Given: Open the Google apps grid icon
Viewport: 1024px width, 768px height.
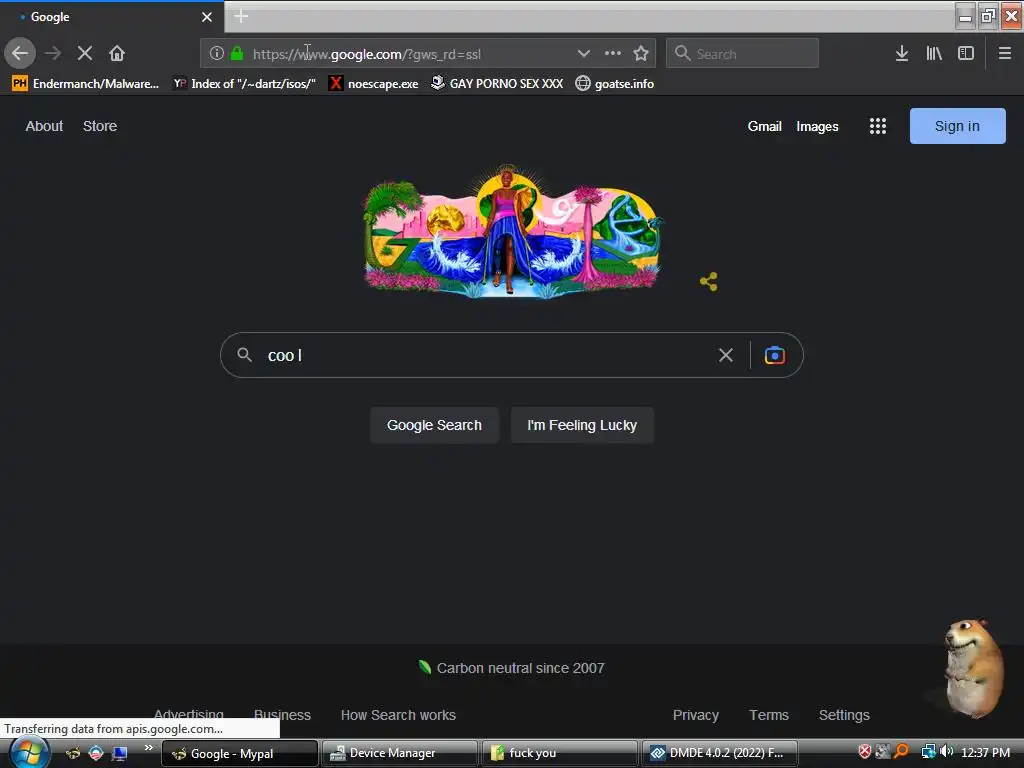Looking at the screenshot, I should point(878,126).
